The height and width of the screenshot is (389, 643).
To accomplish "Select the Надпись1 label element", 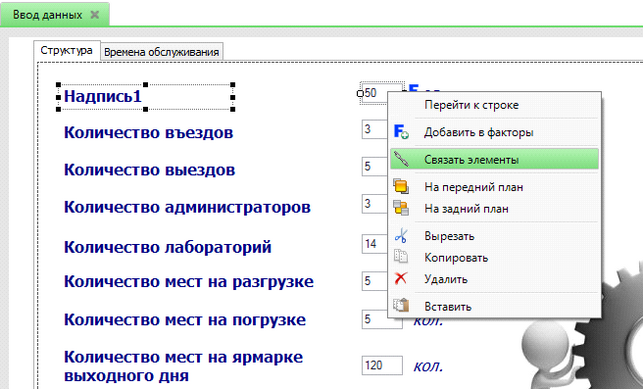I will tap(146, 97).
